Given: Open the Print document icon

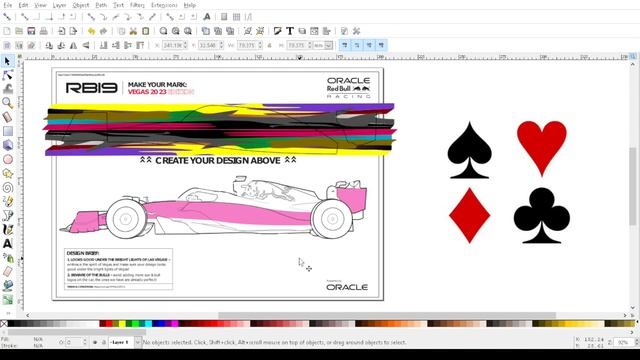Looking at the screenshot, I should [43, 31].
